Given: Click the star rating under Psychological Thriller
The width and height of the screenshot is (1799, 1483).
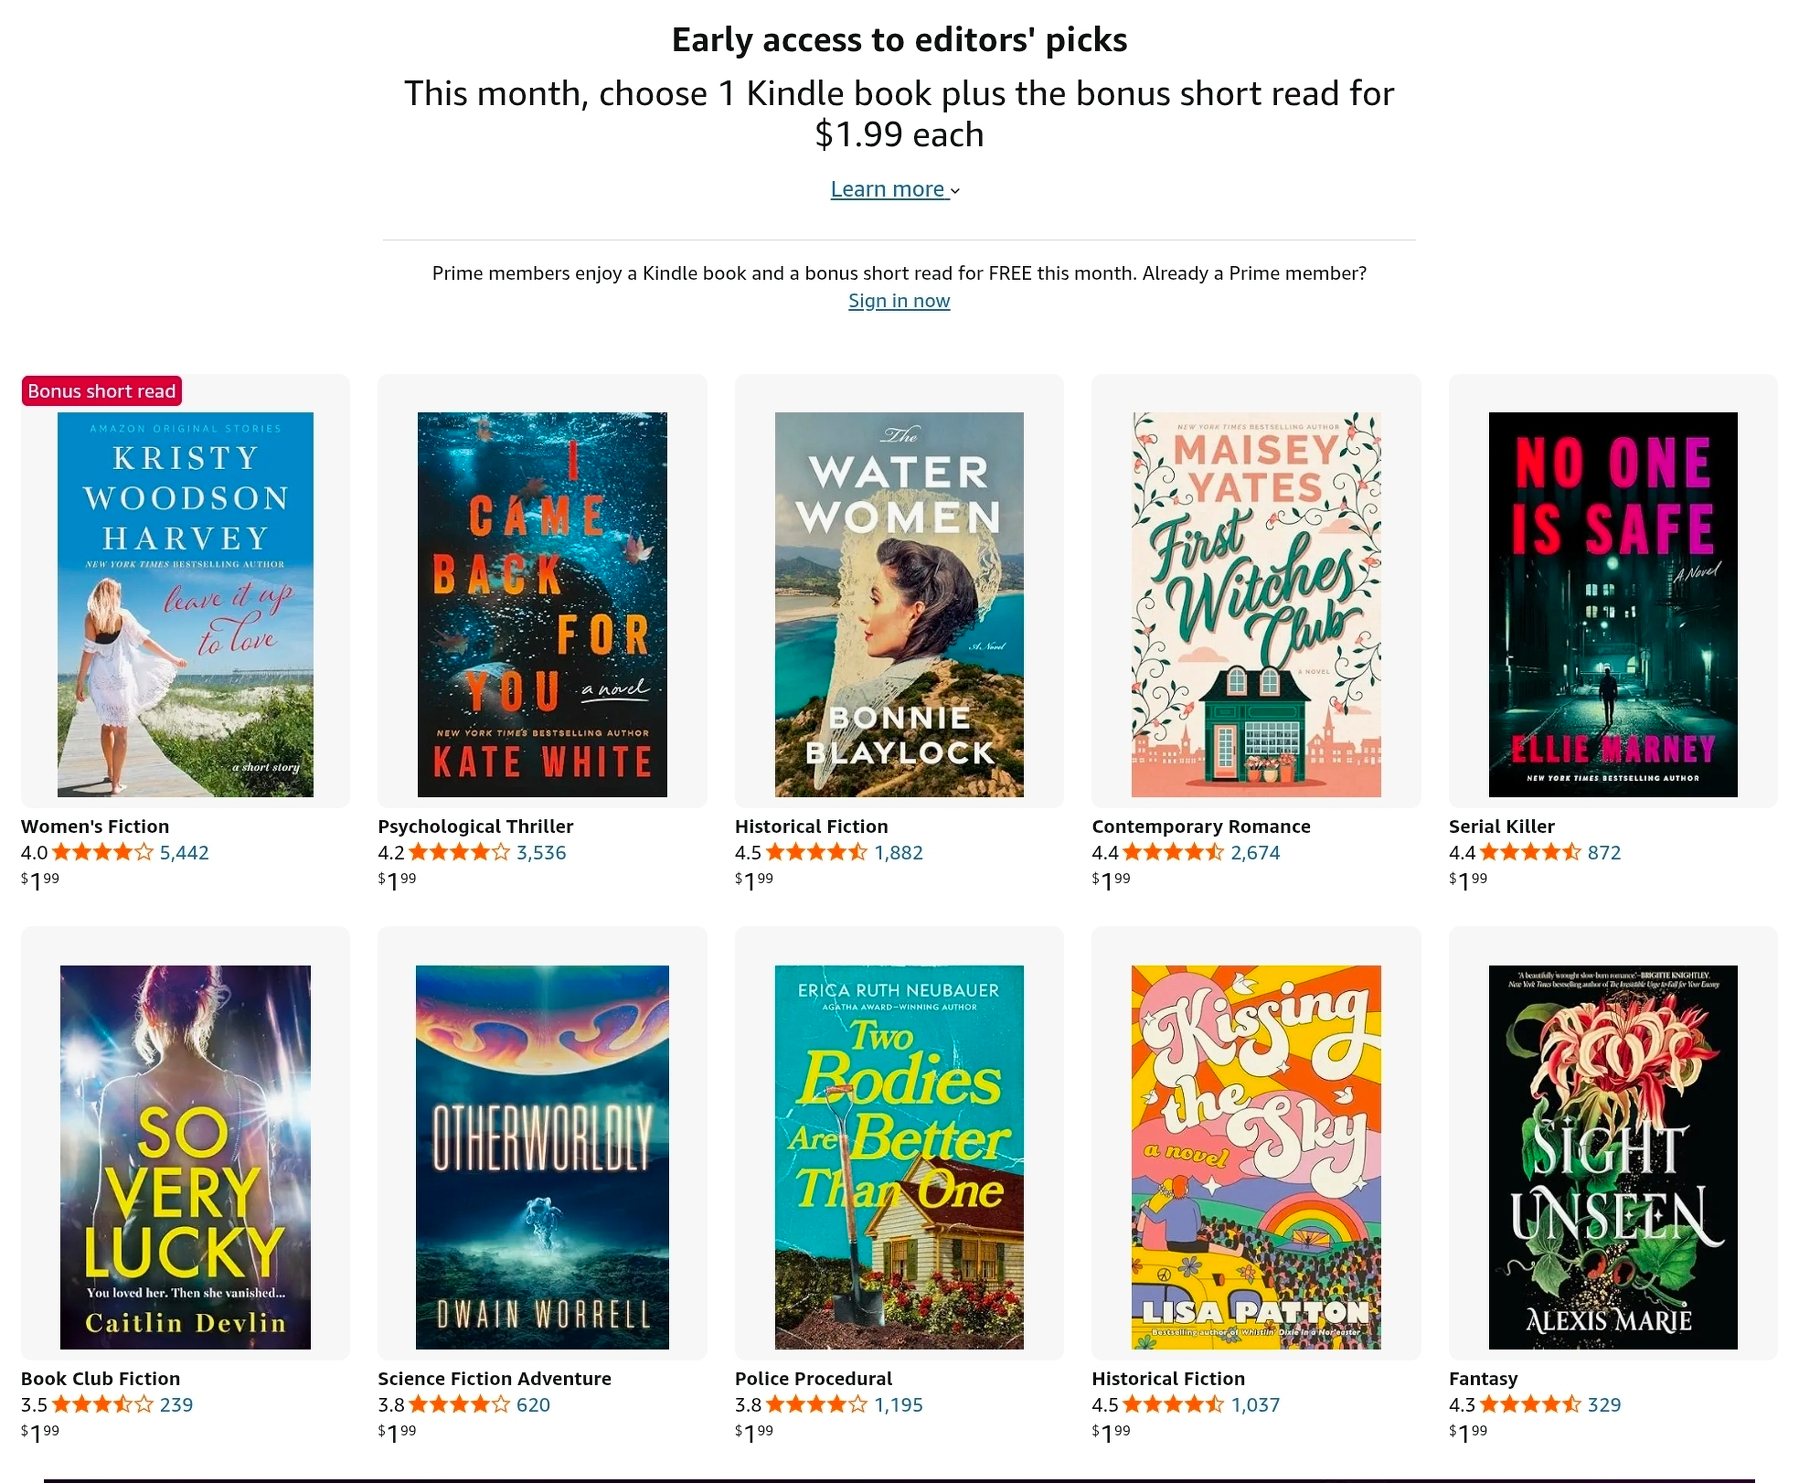Looking at the screenshot, I should [x=459, y=853].
